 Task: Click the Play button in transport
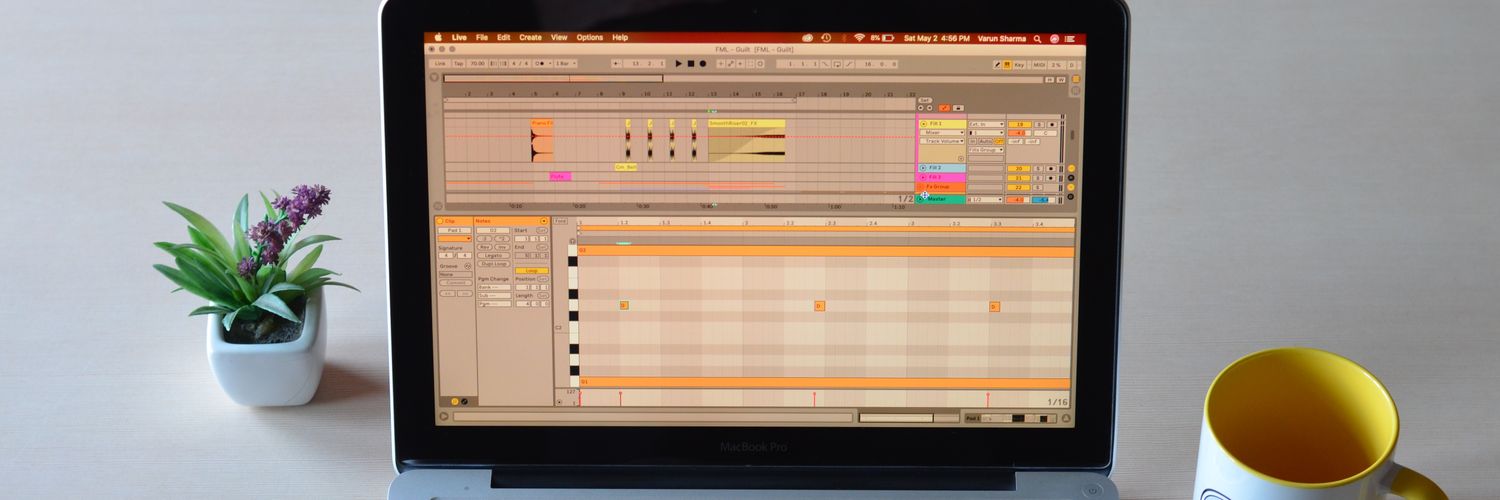(x=678, y=63)
